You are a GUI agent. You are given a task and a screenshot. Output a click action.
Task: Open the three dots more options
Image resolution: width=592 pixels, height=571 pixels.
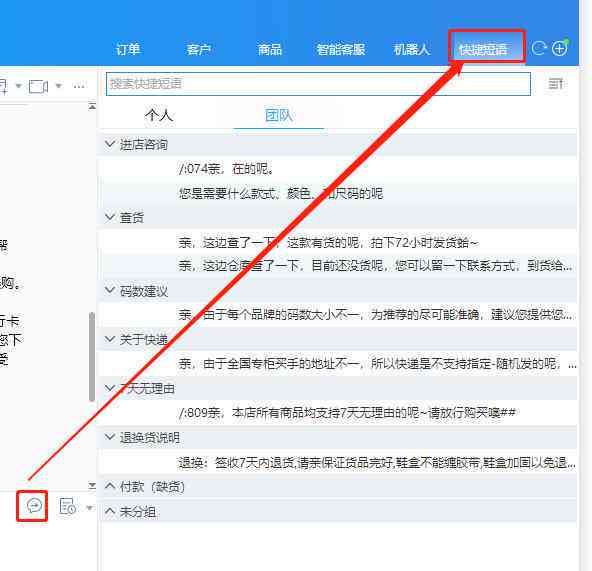pyautogui.click(x=79, y=86)
